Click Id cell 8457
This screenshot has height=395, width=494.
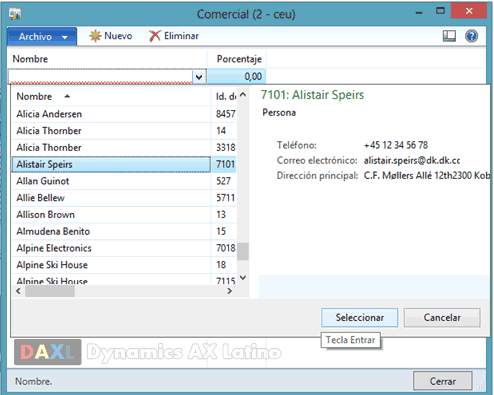224,114
